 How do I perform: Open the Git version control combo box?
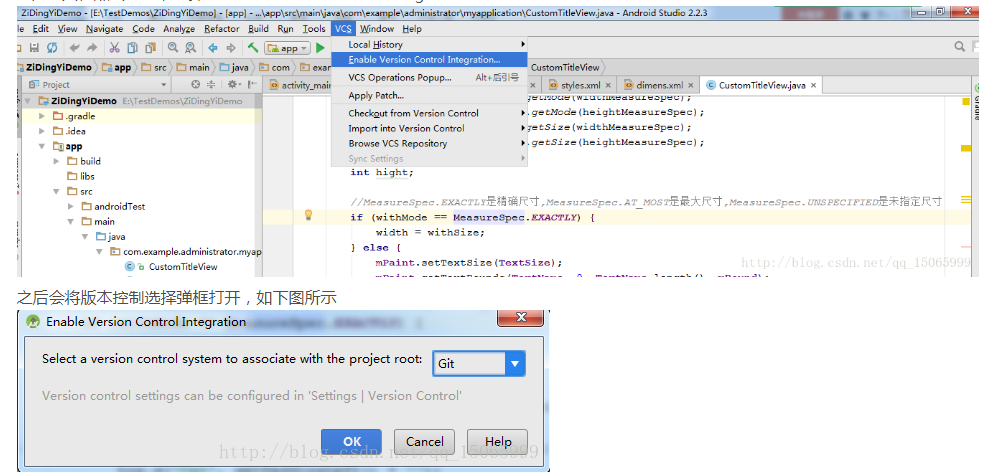coord(478,363)
